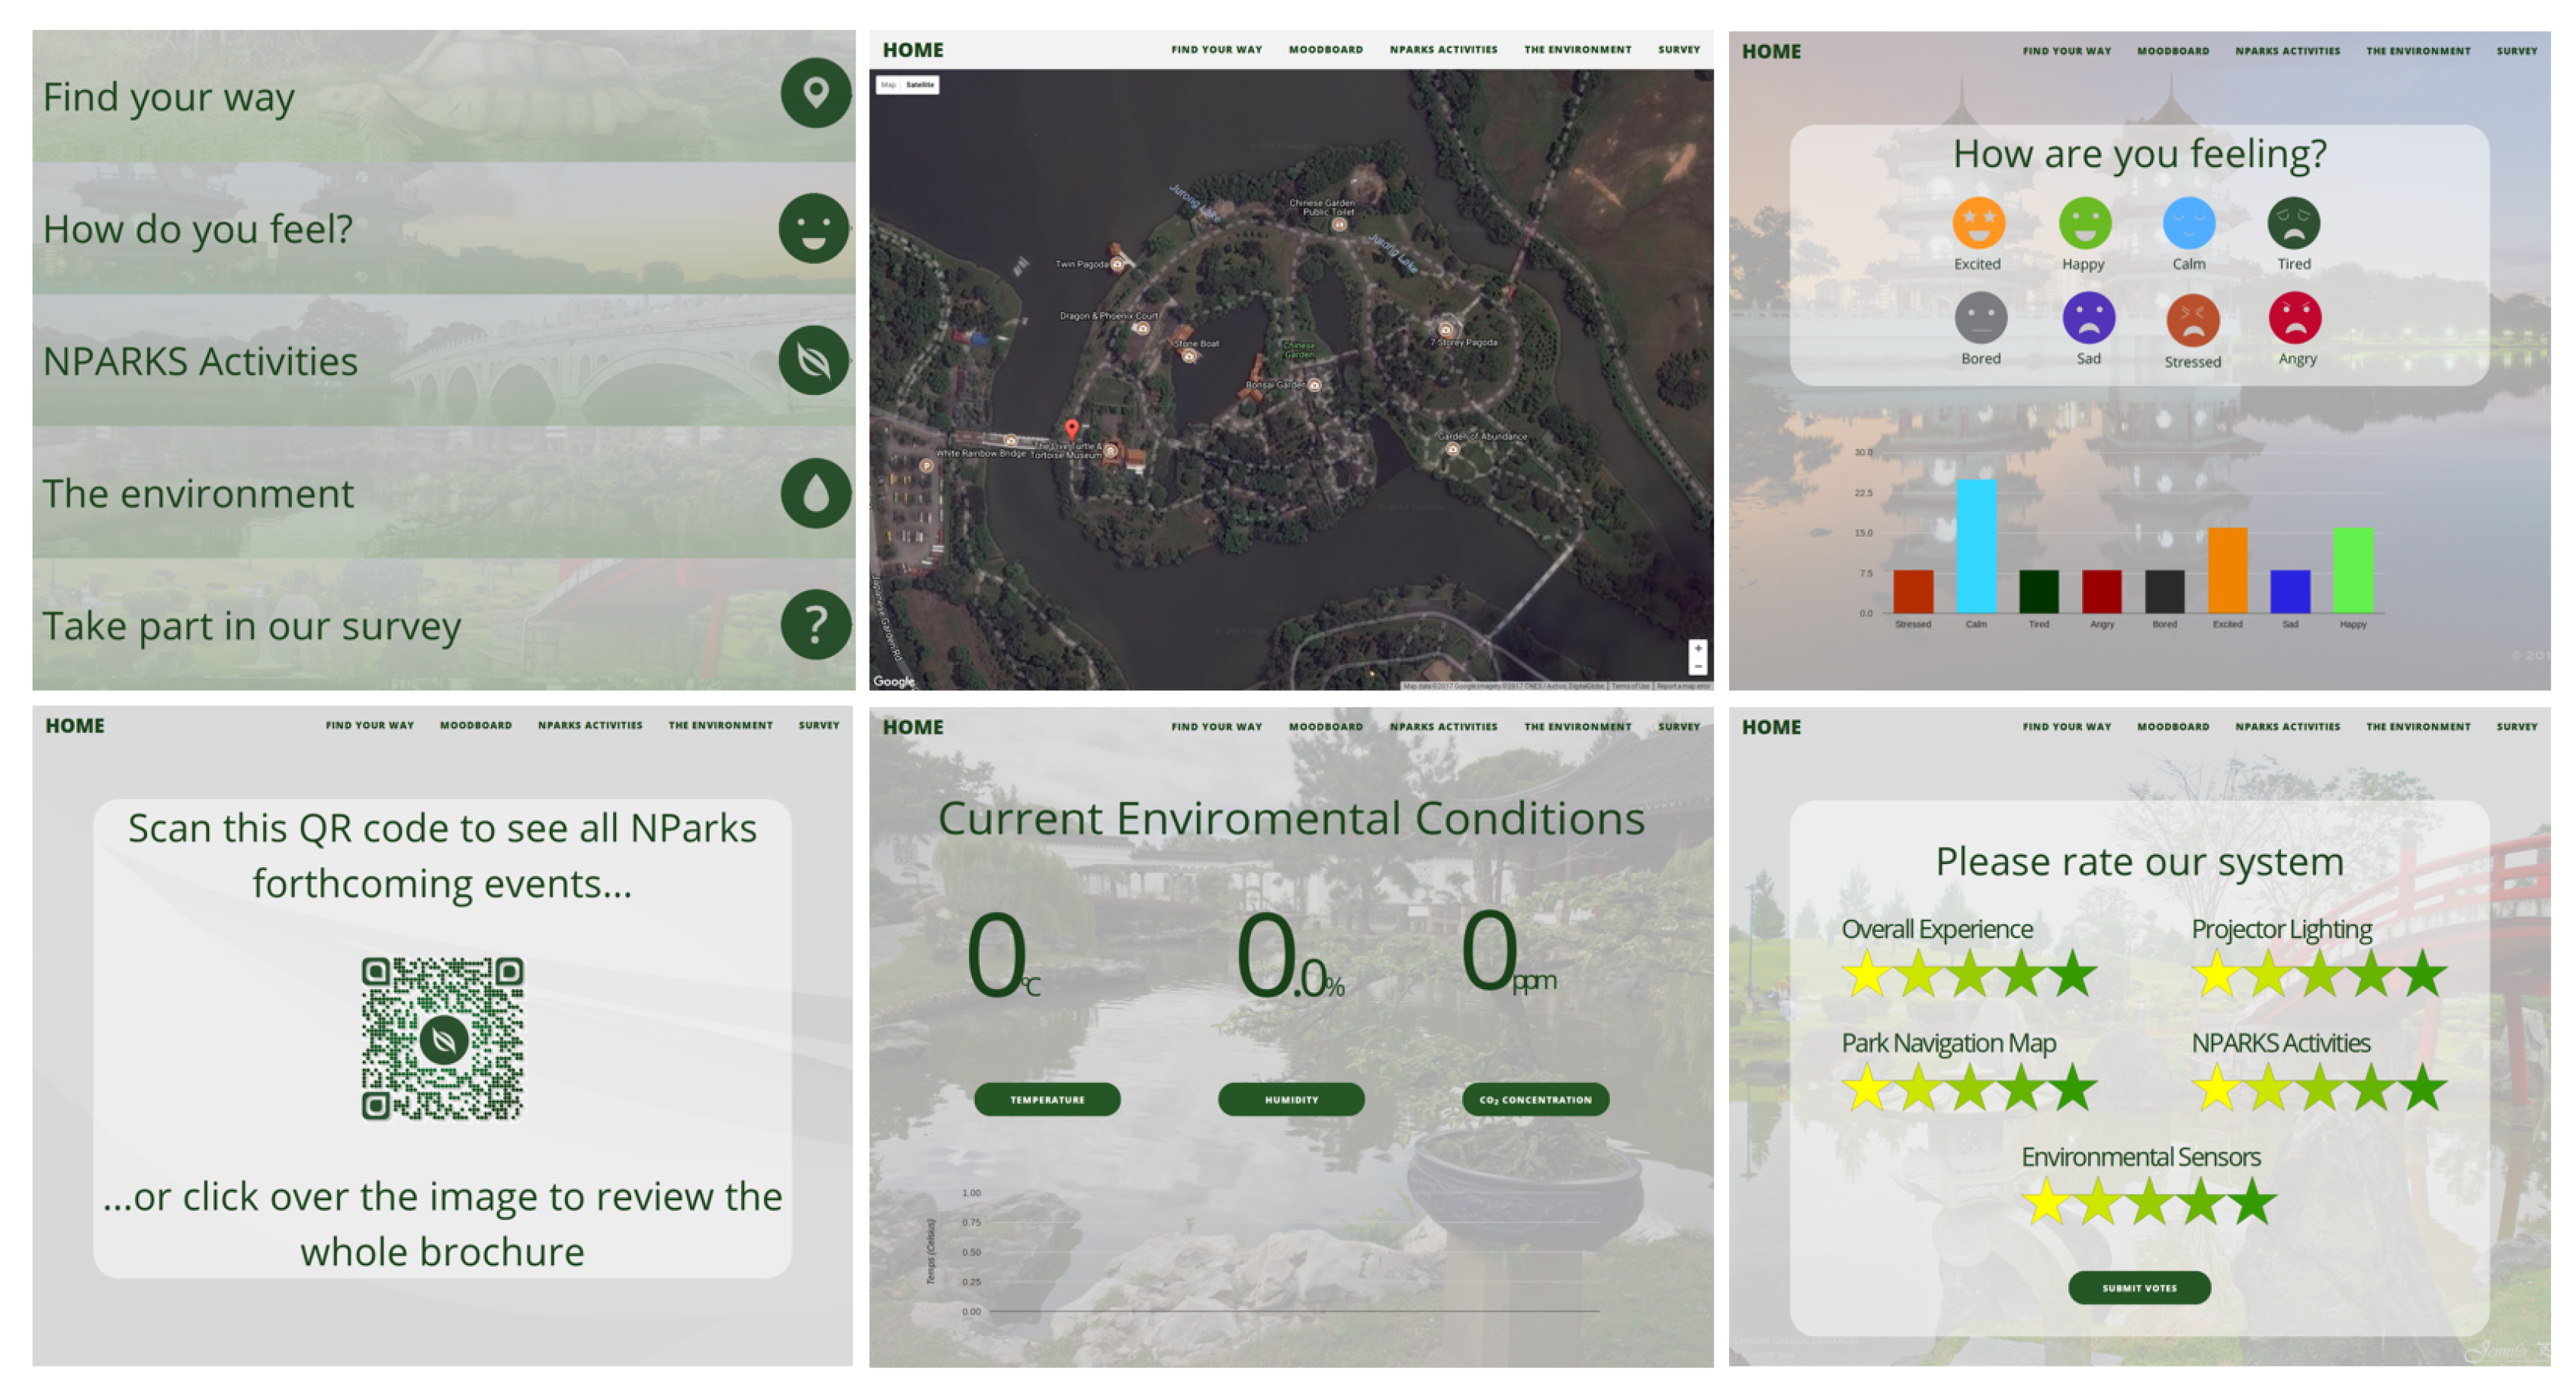Go to THE ENVIRONMENT from the QR page menu

coord(720,725)
